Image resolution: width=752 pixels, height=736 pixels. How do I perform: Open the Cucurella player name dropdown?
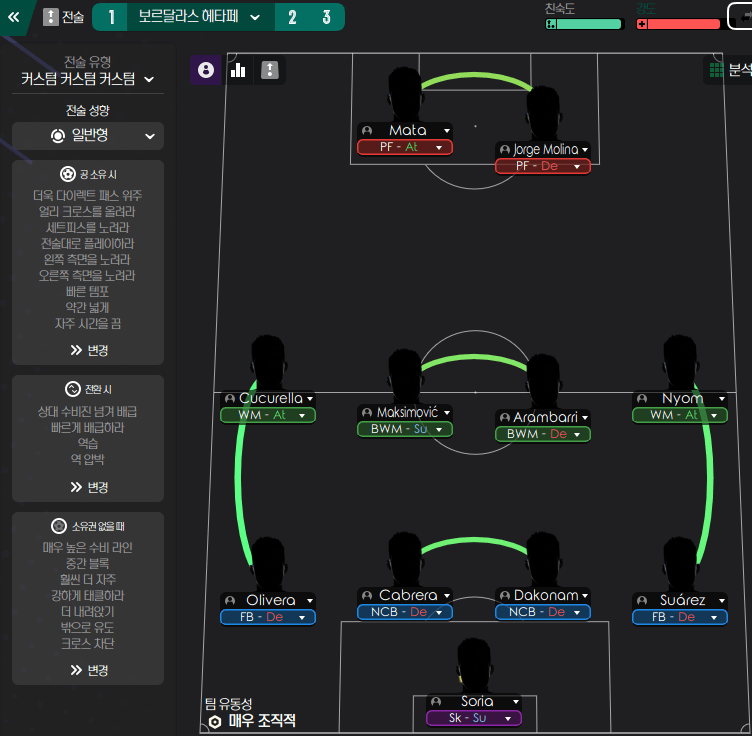[x=268, y=398]
